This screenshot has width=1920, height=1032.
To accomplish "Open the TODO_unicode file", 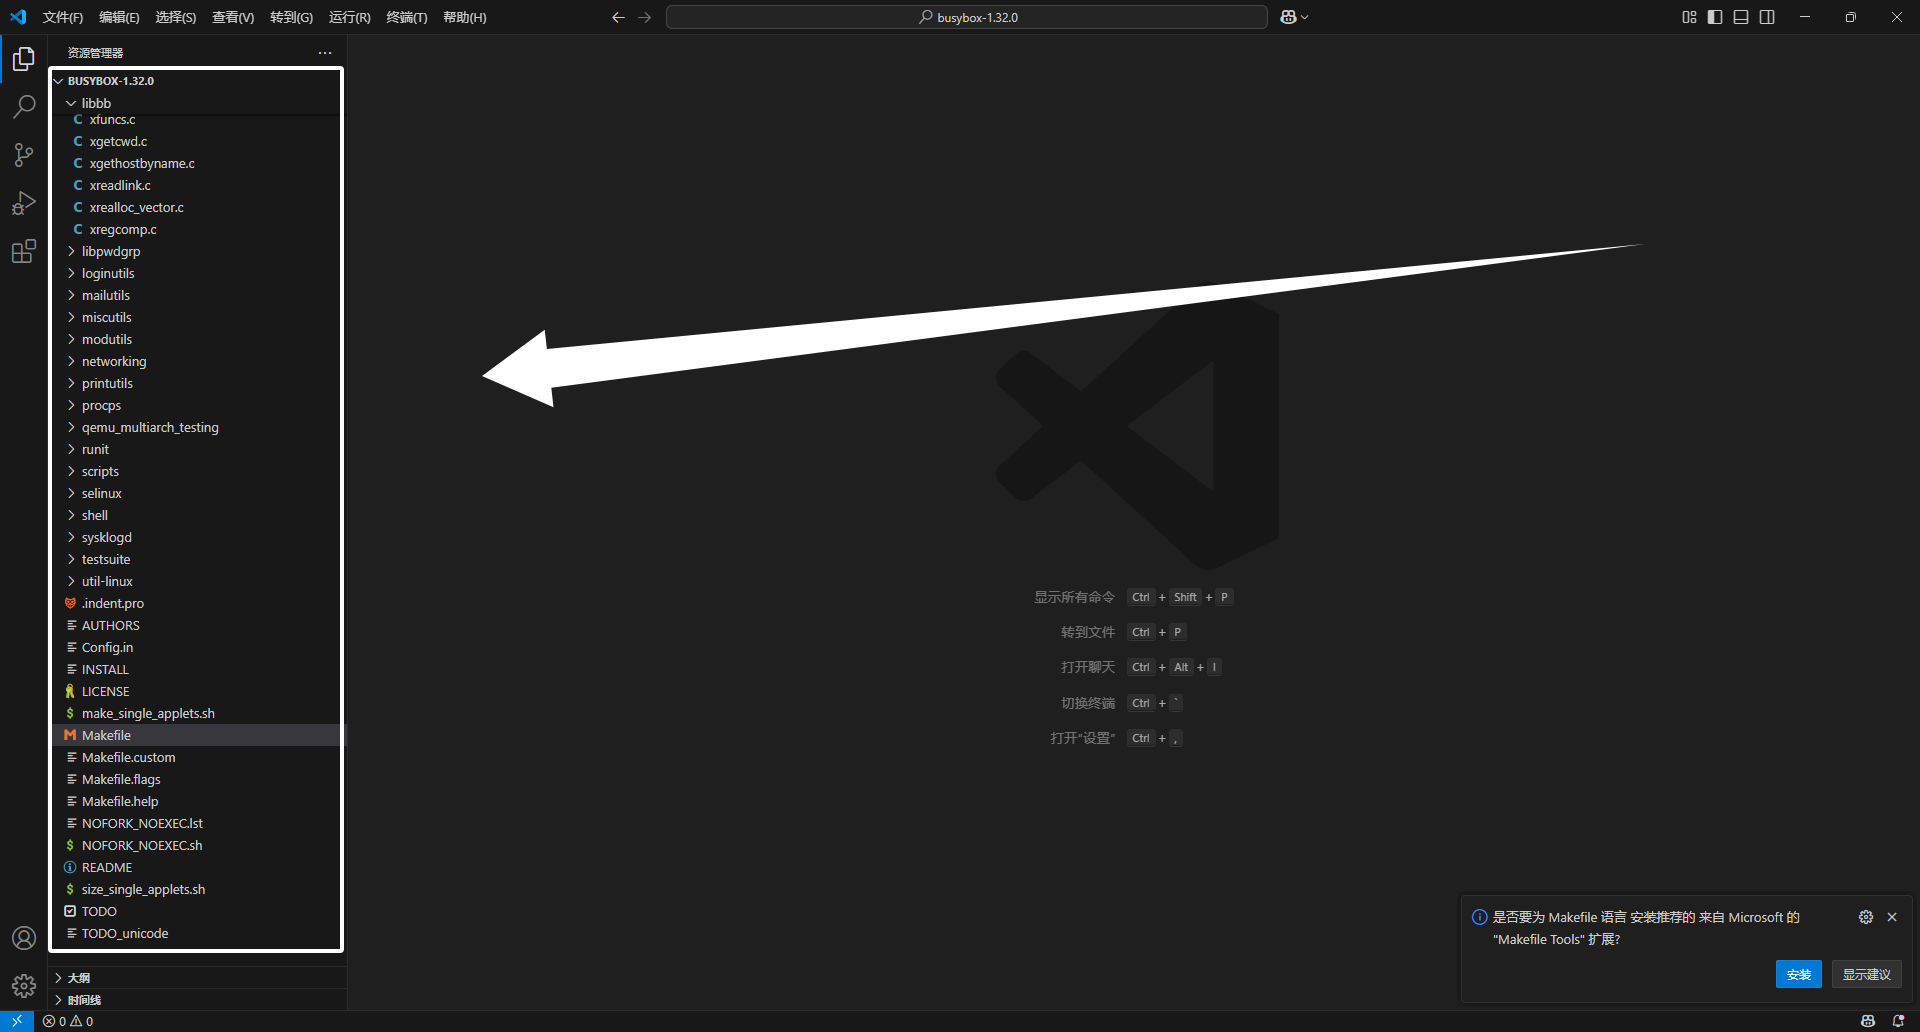I will (x=197, y=933).
